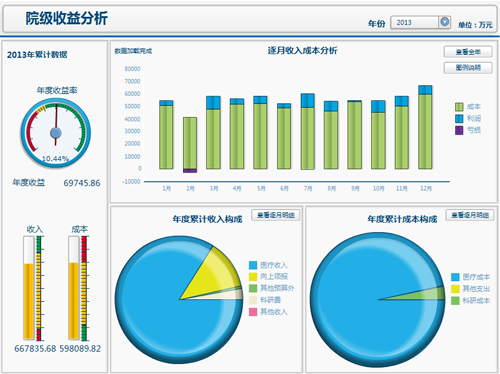The width and height of the screenshot is (500, 374).
Task: Click the purple 亏损 legend swatch
Action: (x=459, y=130)
